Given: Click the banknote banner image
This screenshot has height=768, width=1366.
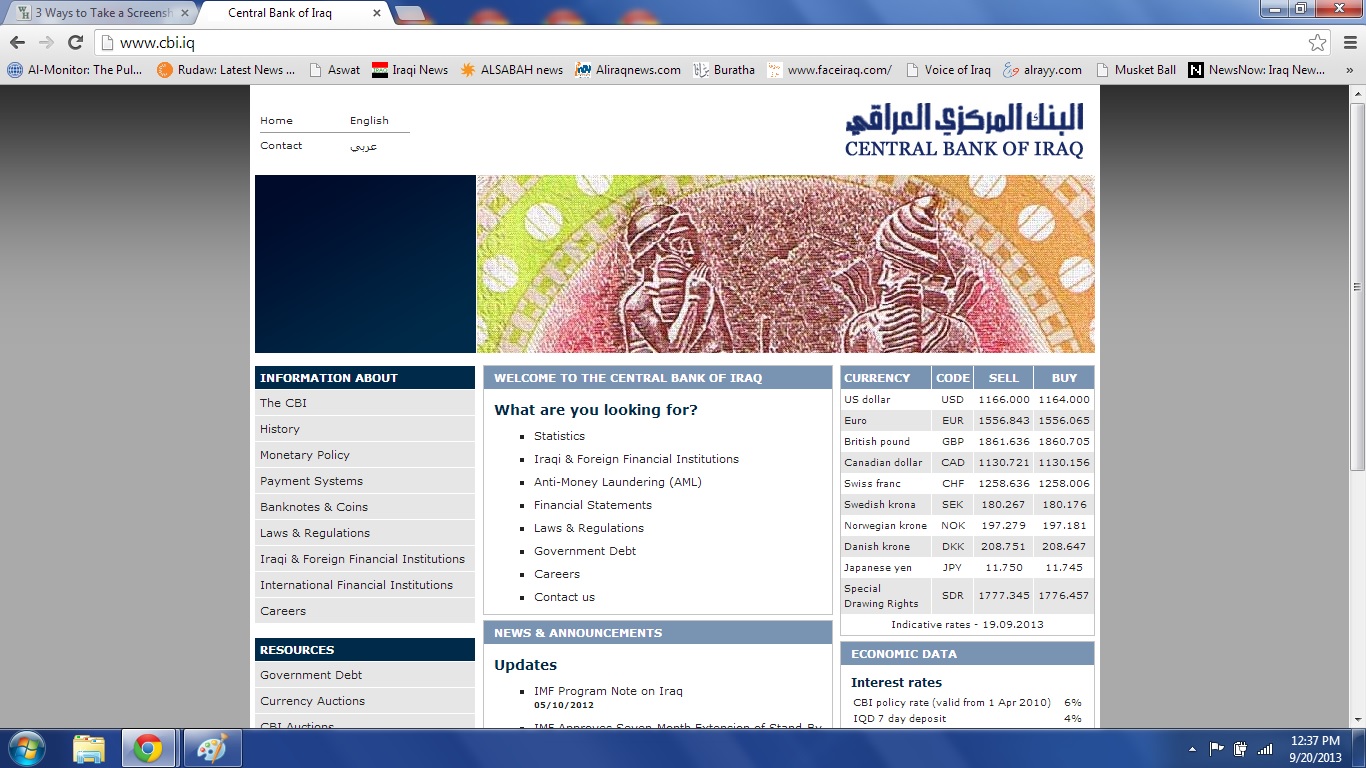Looking at the screenshot, I should click(x=786, y=264).
